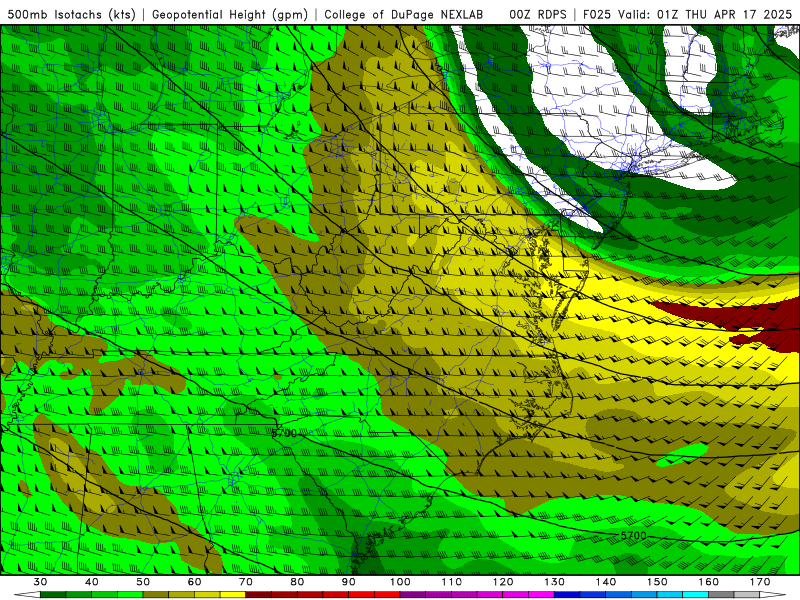This screenshot has height=600, width=800.
Task: Click the legend value 170
Action: pyautogui.click(x=760, y=582)
